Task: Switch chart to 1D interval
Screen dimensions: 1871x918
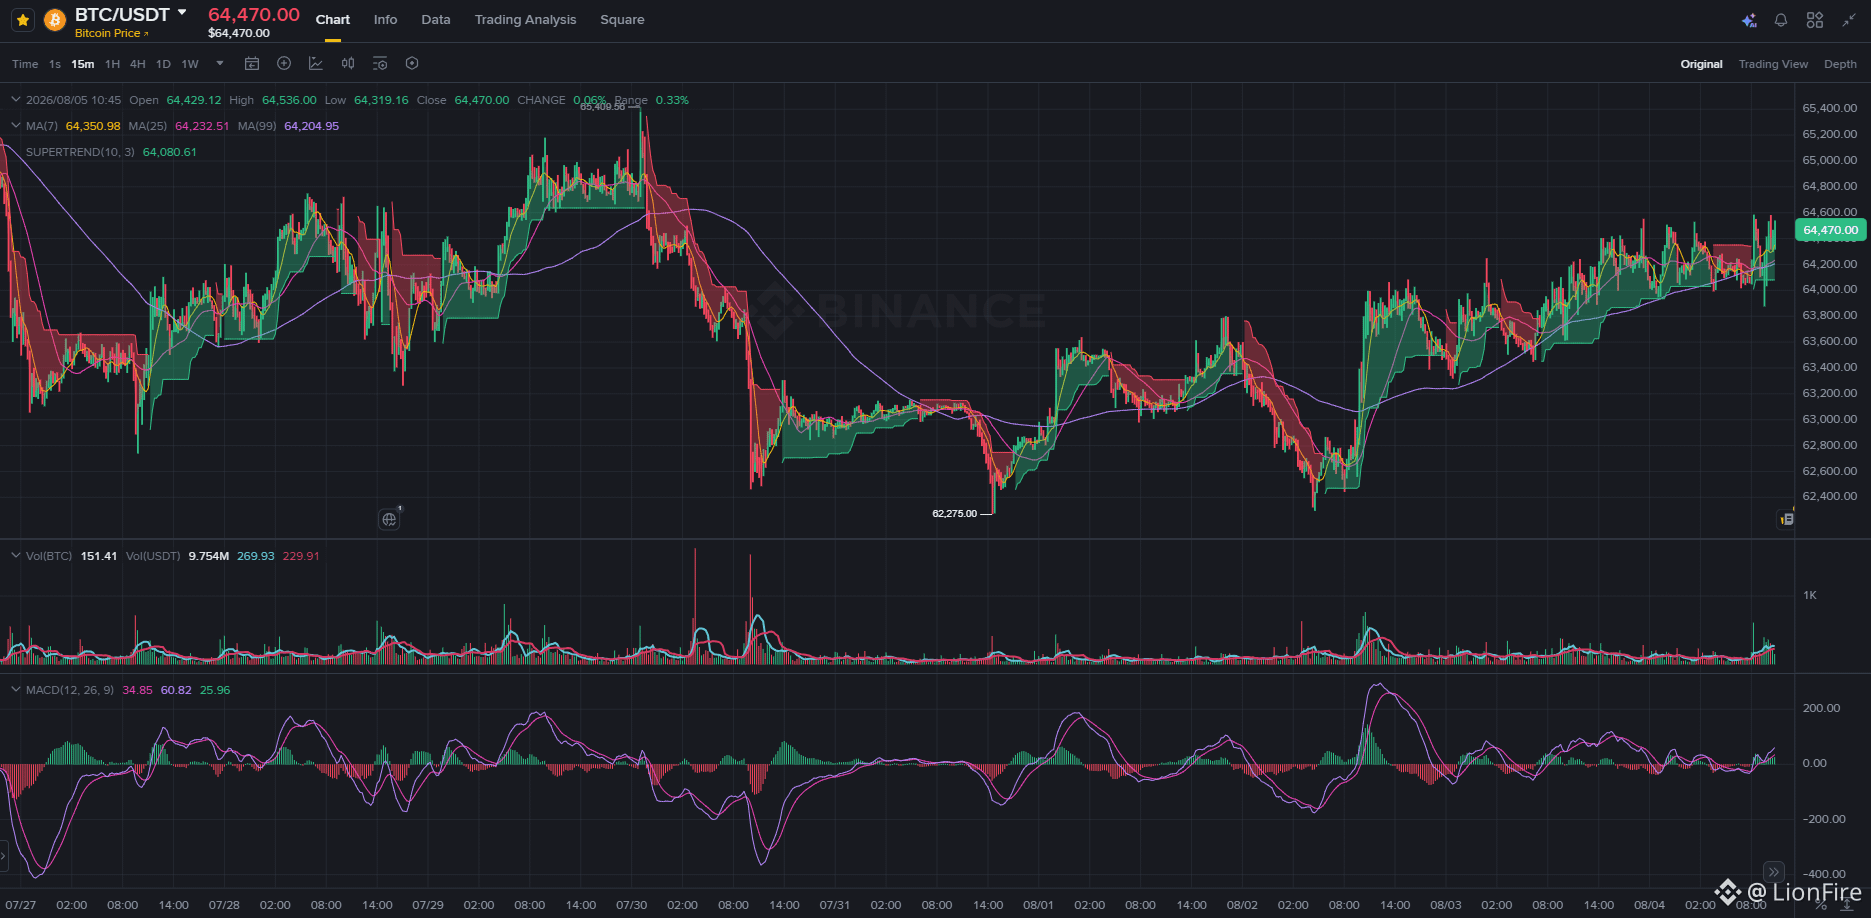Action: [163, 64]
